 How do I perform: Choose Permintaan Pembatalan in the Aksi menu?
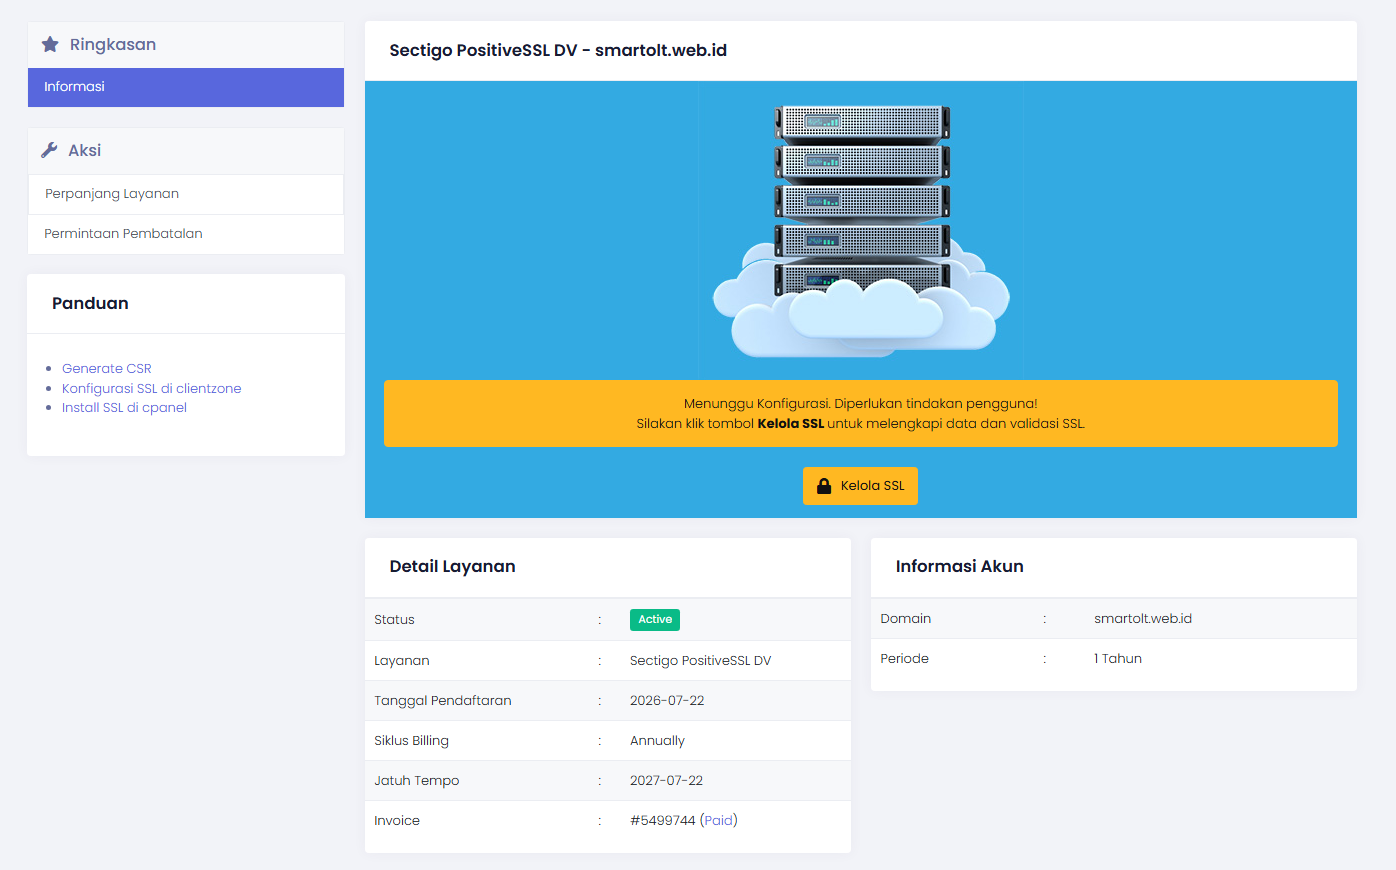pos(186,234)
